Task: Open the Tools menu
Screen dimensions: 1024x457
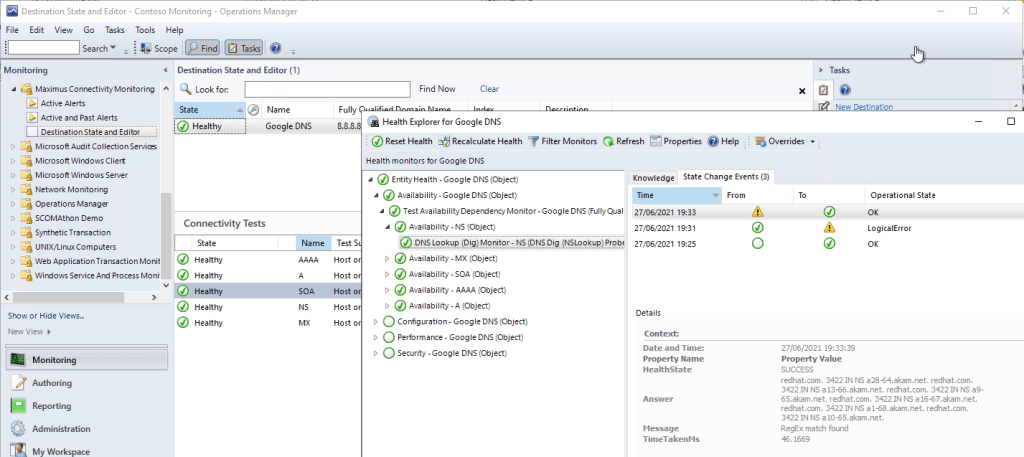Action: 145,30
